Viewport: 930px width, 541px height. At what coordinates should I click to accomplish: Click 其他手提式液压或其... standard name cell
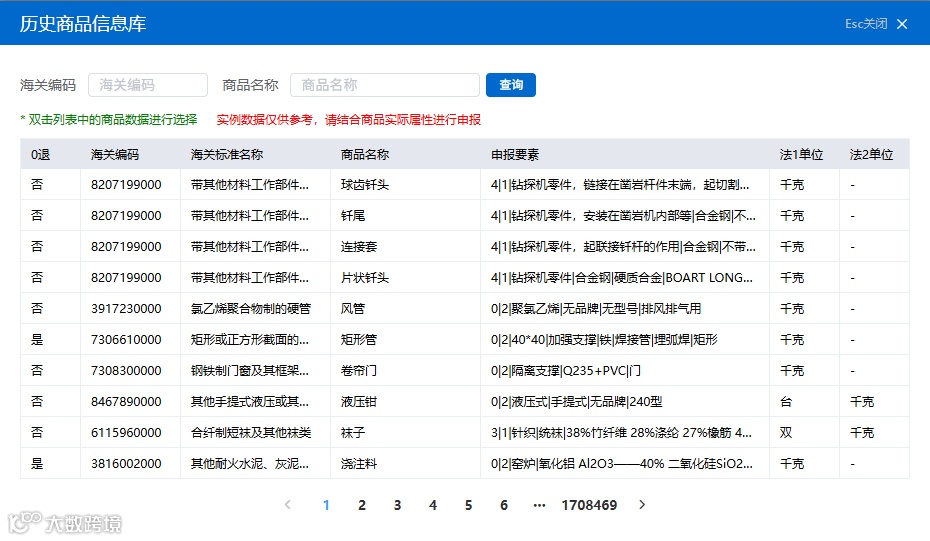point(250,402)
